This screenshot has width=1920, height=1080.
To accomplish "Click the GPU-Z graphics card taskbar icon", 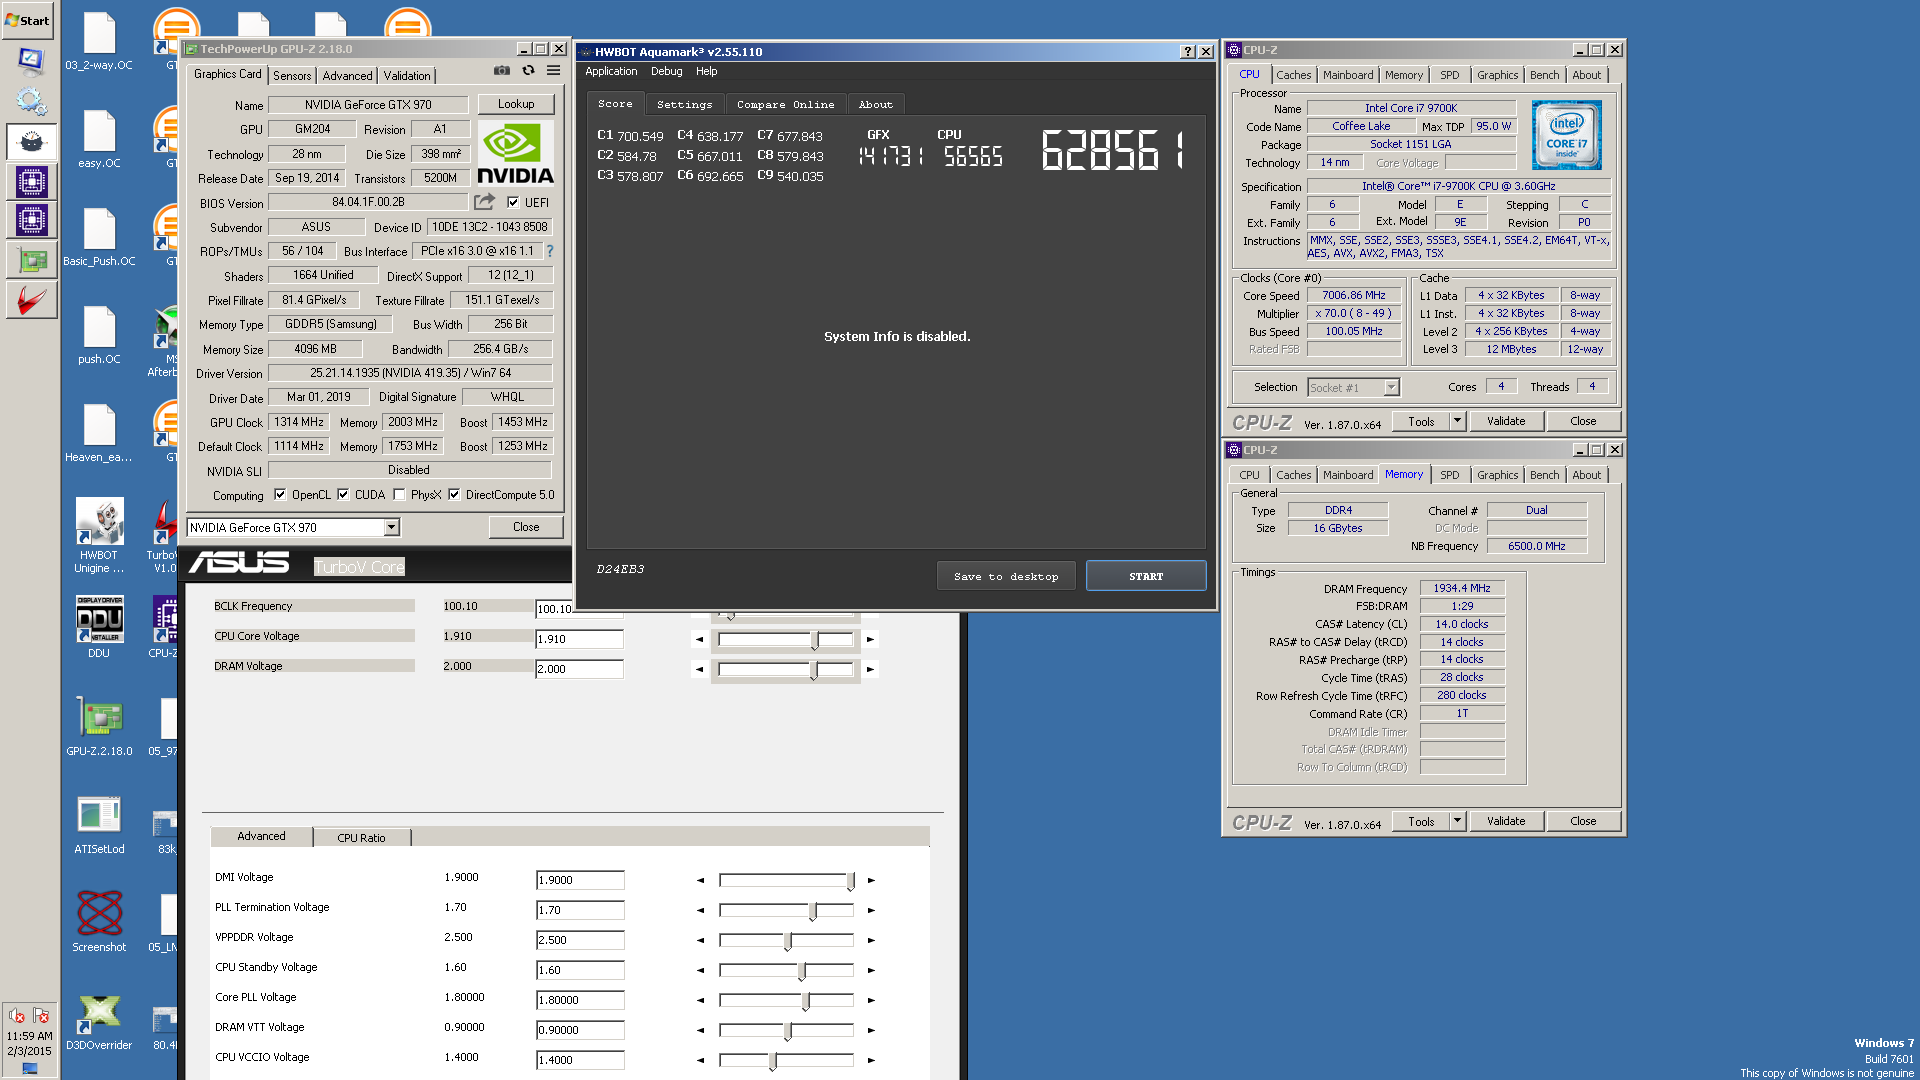I will [x=31, y=260].
